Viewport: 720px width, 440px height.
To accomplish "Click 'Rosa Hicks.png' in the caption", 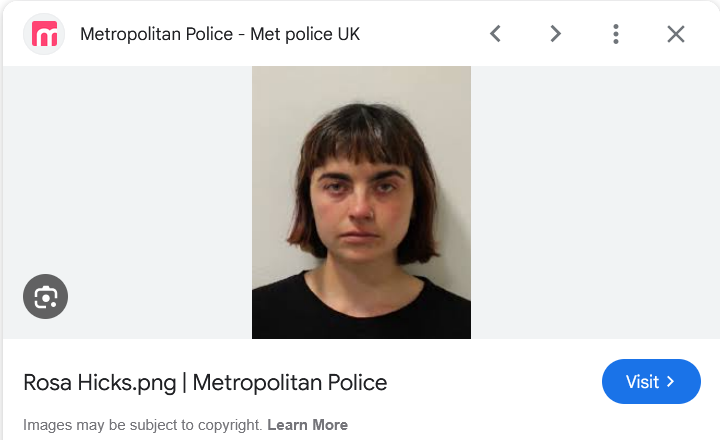I will point(100,382).
